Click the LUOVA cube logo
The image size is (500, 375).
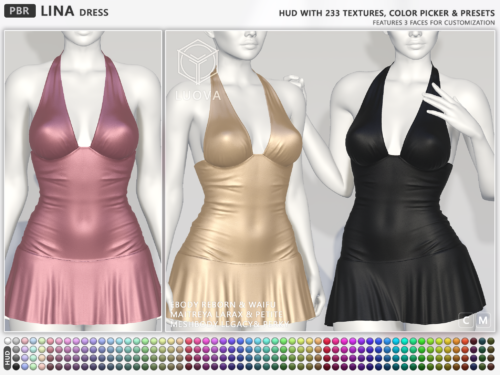click(198, 62)
